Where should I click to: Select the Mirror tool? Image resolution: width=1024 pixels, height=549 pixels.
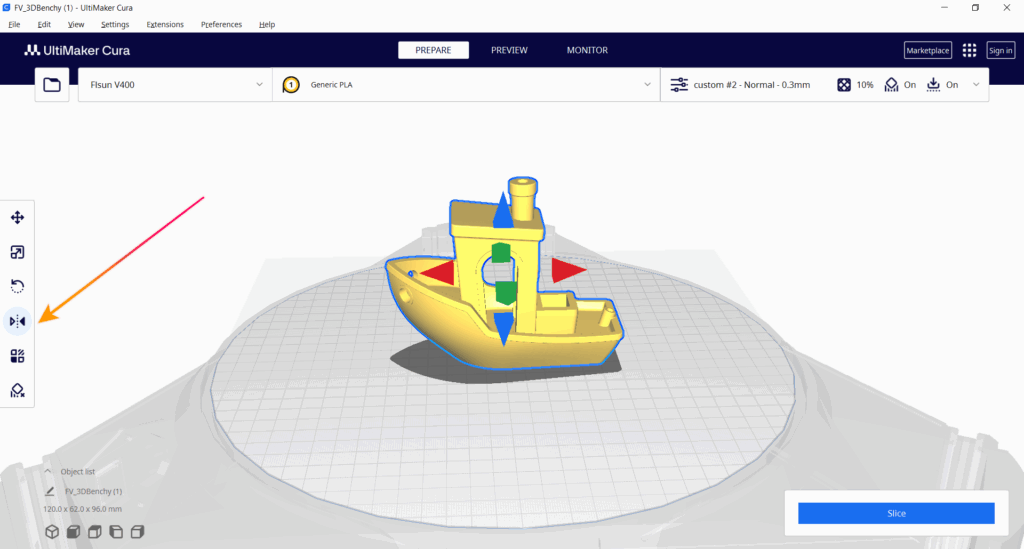pyautogui.click(x=18, y=321)
